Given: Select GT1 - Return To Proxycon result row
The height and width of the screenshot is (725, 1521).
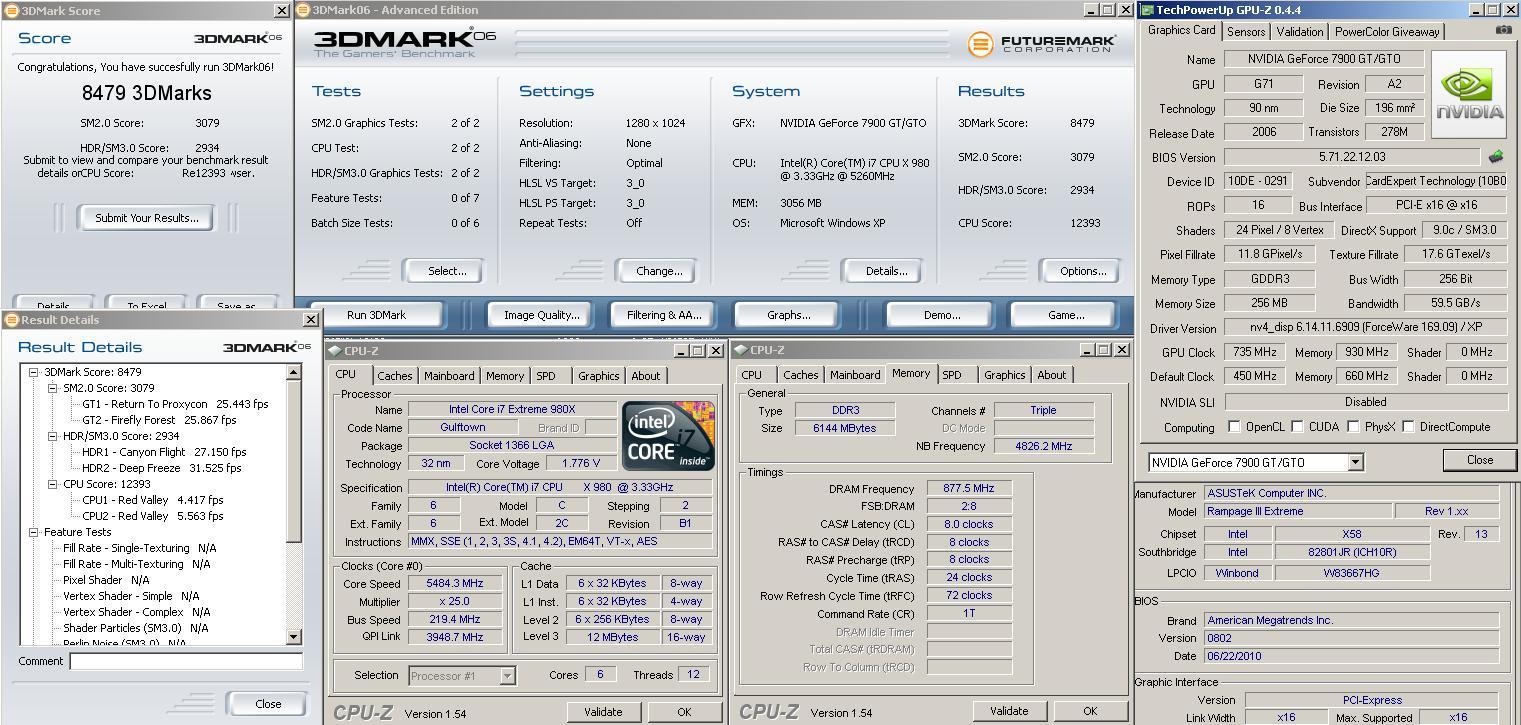Looking at the screenshot, I should click(x=175, y=404).
